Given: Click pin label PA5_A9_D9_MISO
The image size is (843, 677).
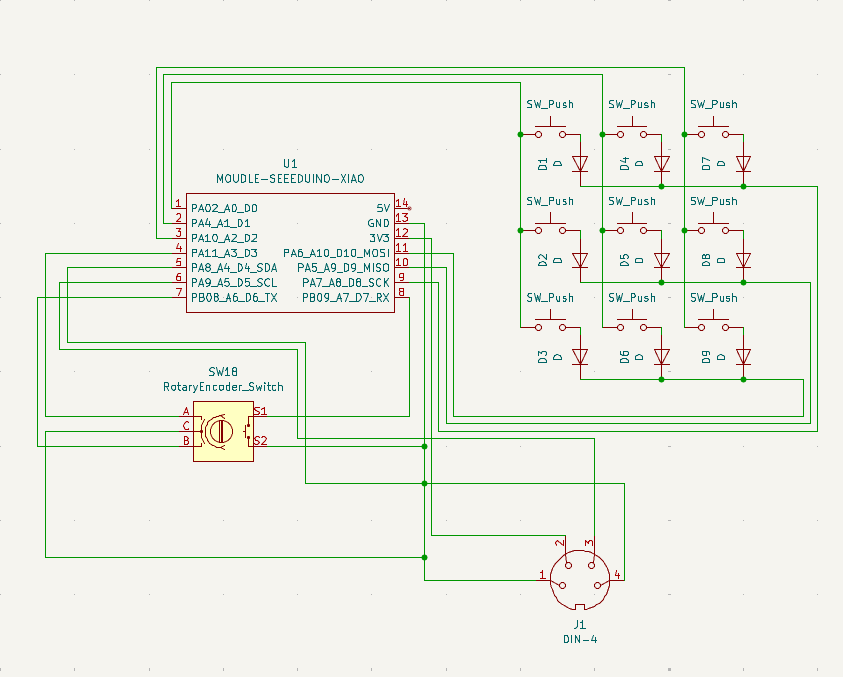Looking at the screenshot, I should pos(343,268).
